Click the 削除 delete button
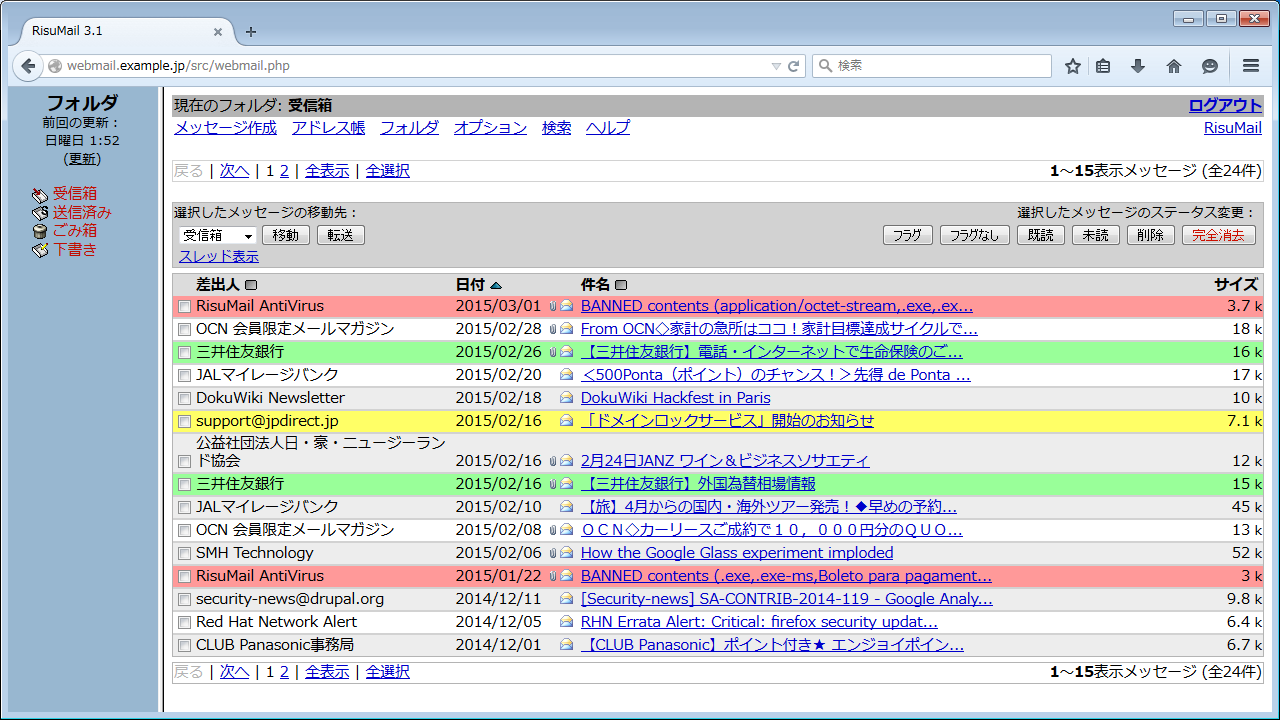Image resolution: width=1280 pixels, height=720 pixels. 1151,235
